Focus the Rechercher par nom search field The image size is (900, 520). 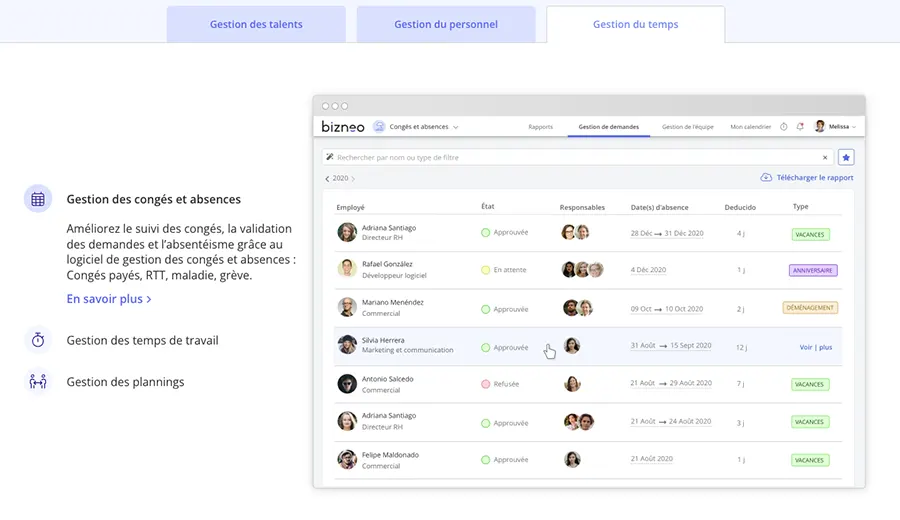(578, 157)
